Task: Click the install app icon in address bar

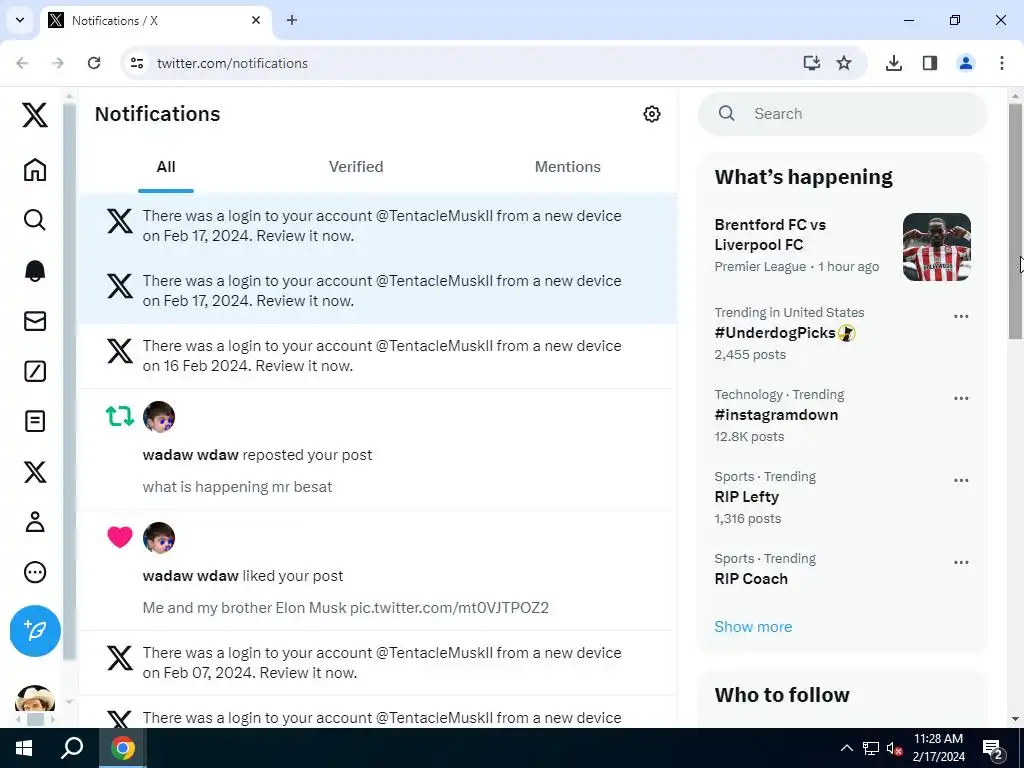Action: pos(812,63)
